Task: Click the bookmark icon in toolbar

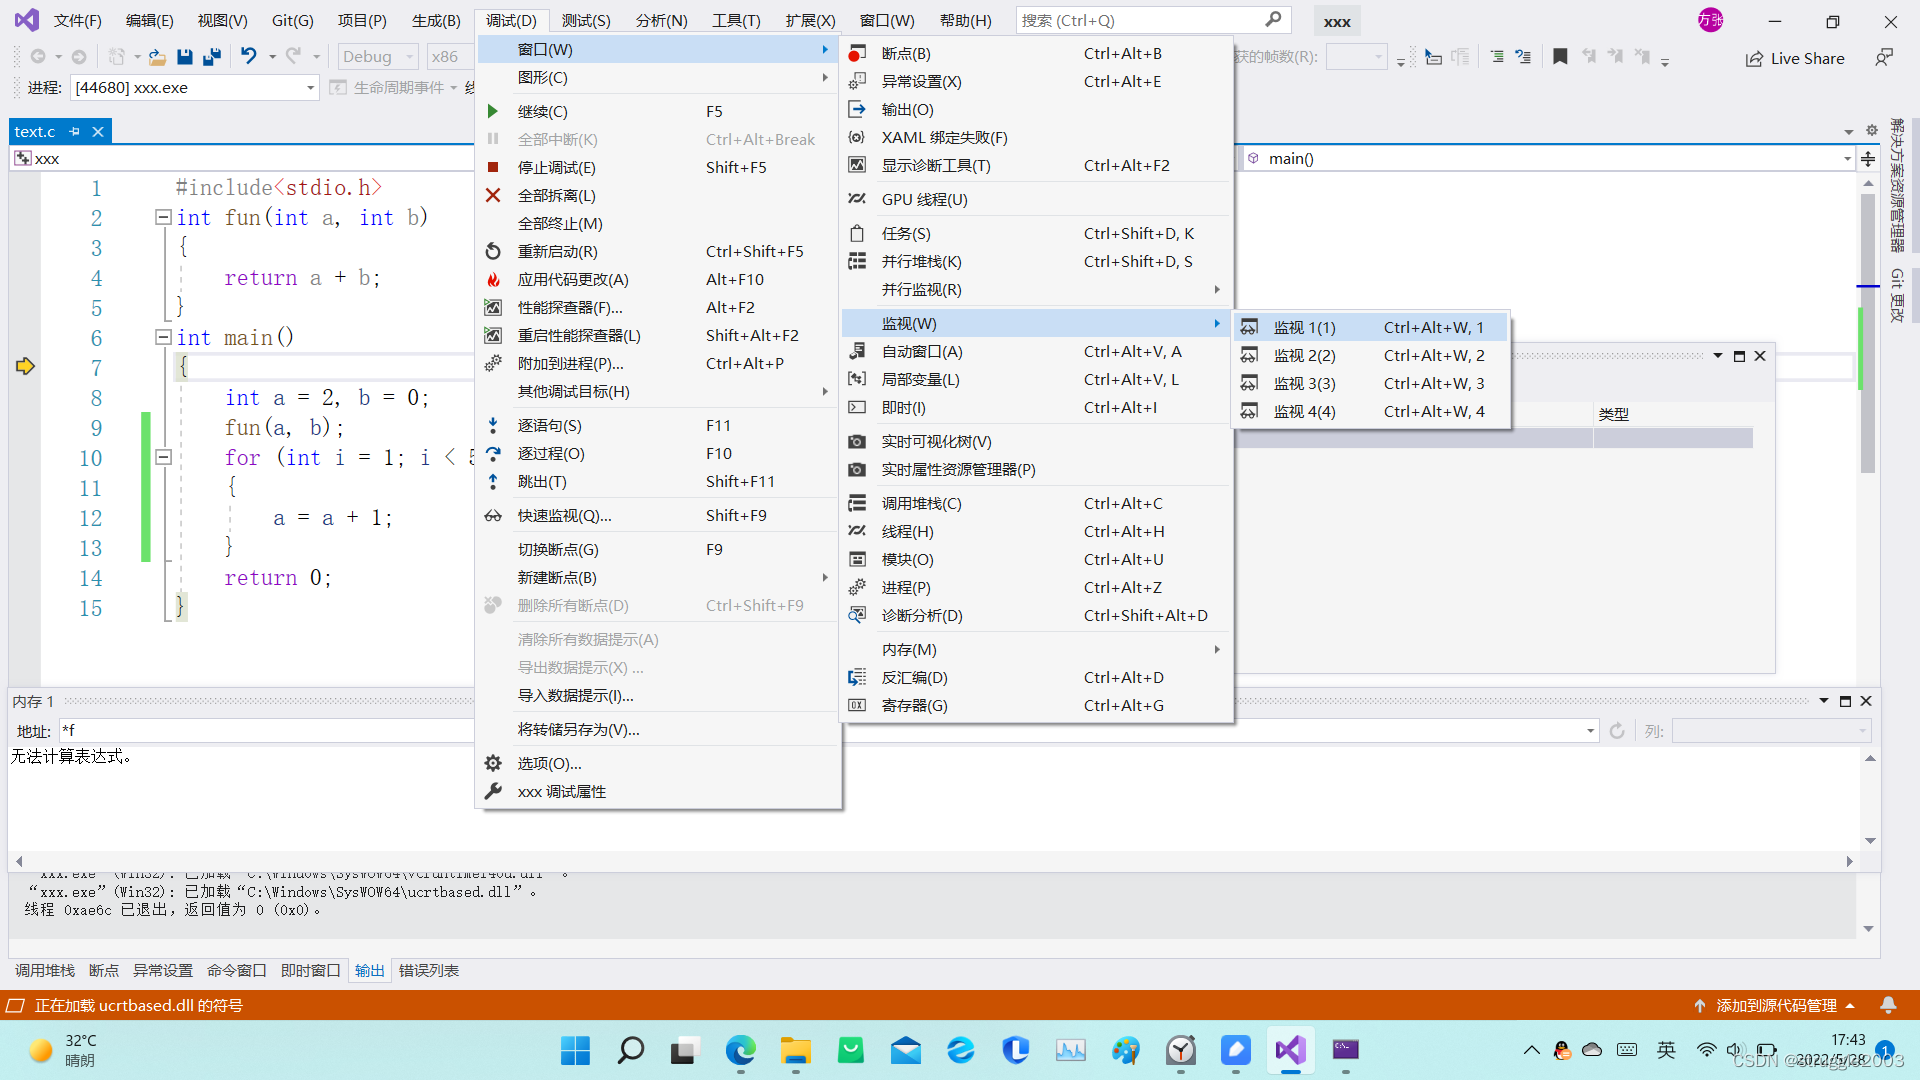Action: tap(1560, 57)
